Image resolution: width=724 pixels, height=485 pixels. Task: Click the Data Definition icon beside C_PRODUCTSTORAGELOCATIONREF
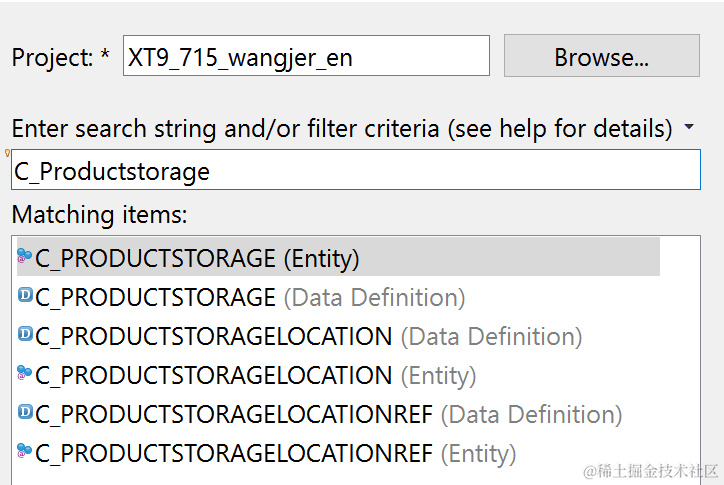[x=26, y=413]
